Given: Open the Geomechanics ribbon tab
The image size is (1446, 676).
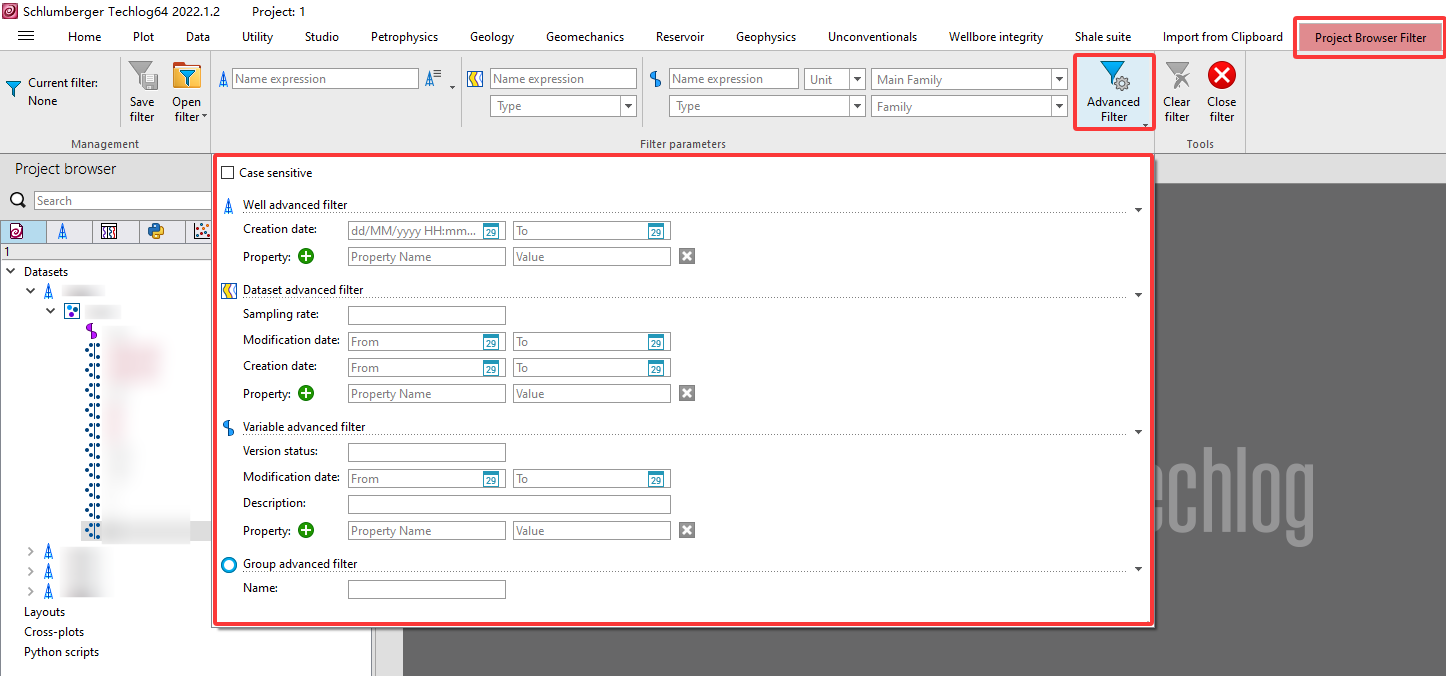Looking at the screenshot, I should 585,37.
